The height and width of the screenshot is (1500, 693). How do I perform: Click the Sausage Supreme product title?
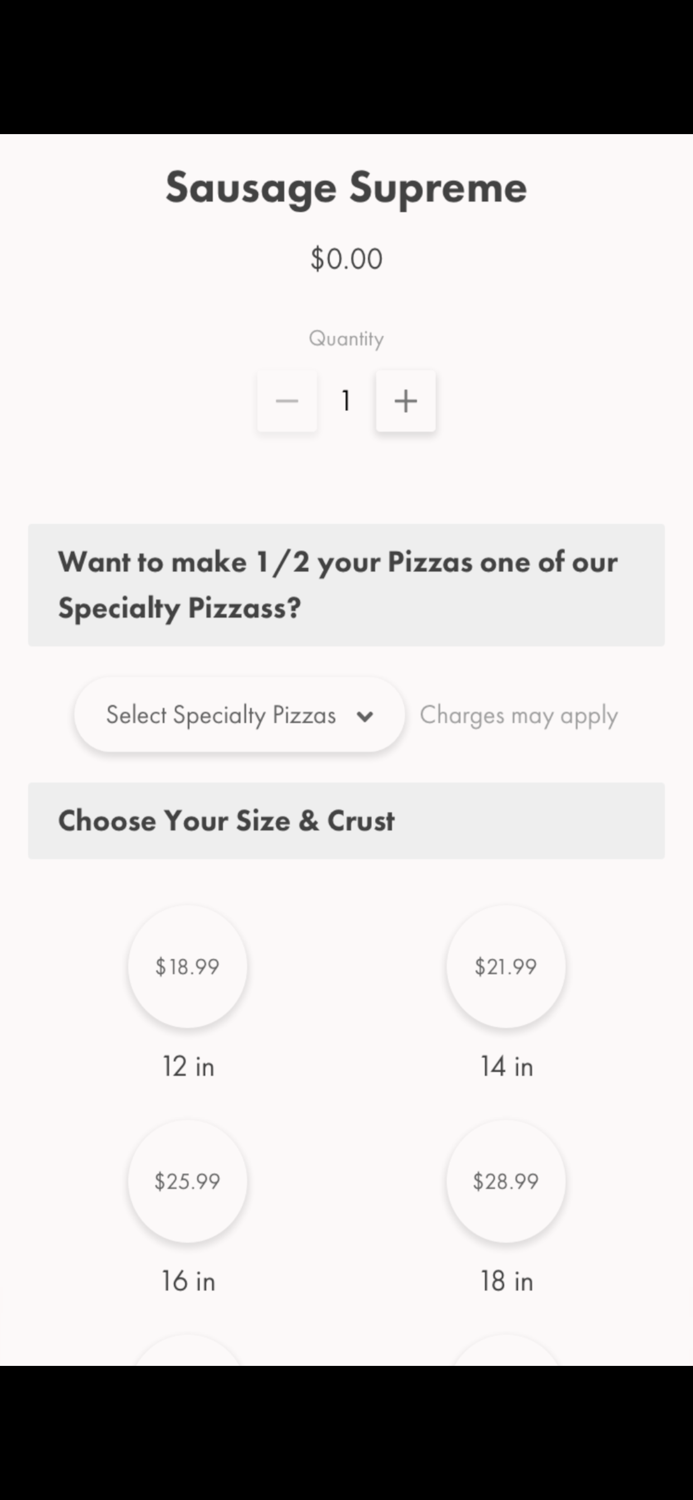click(x=346, y=187)
